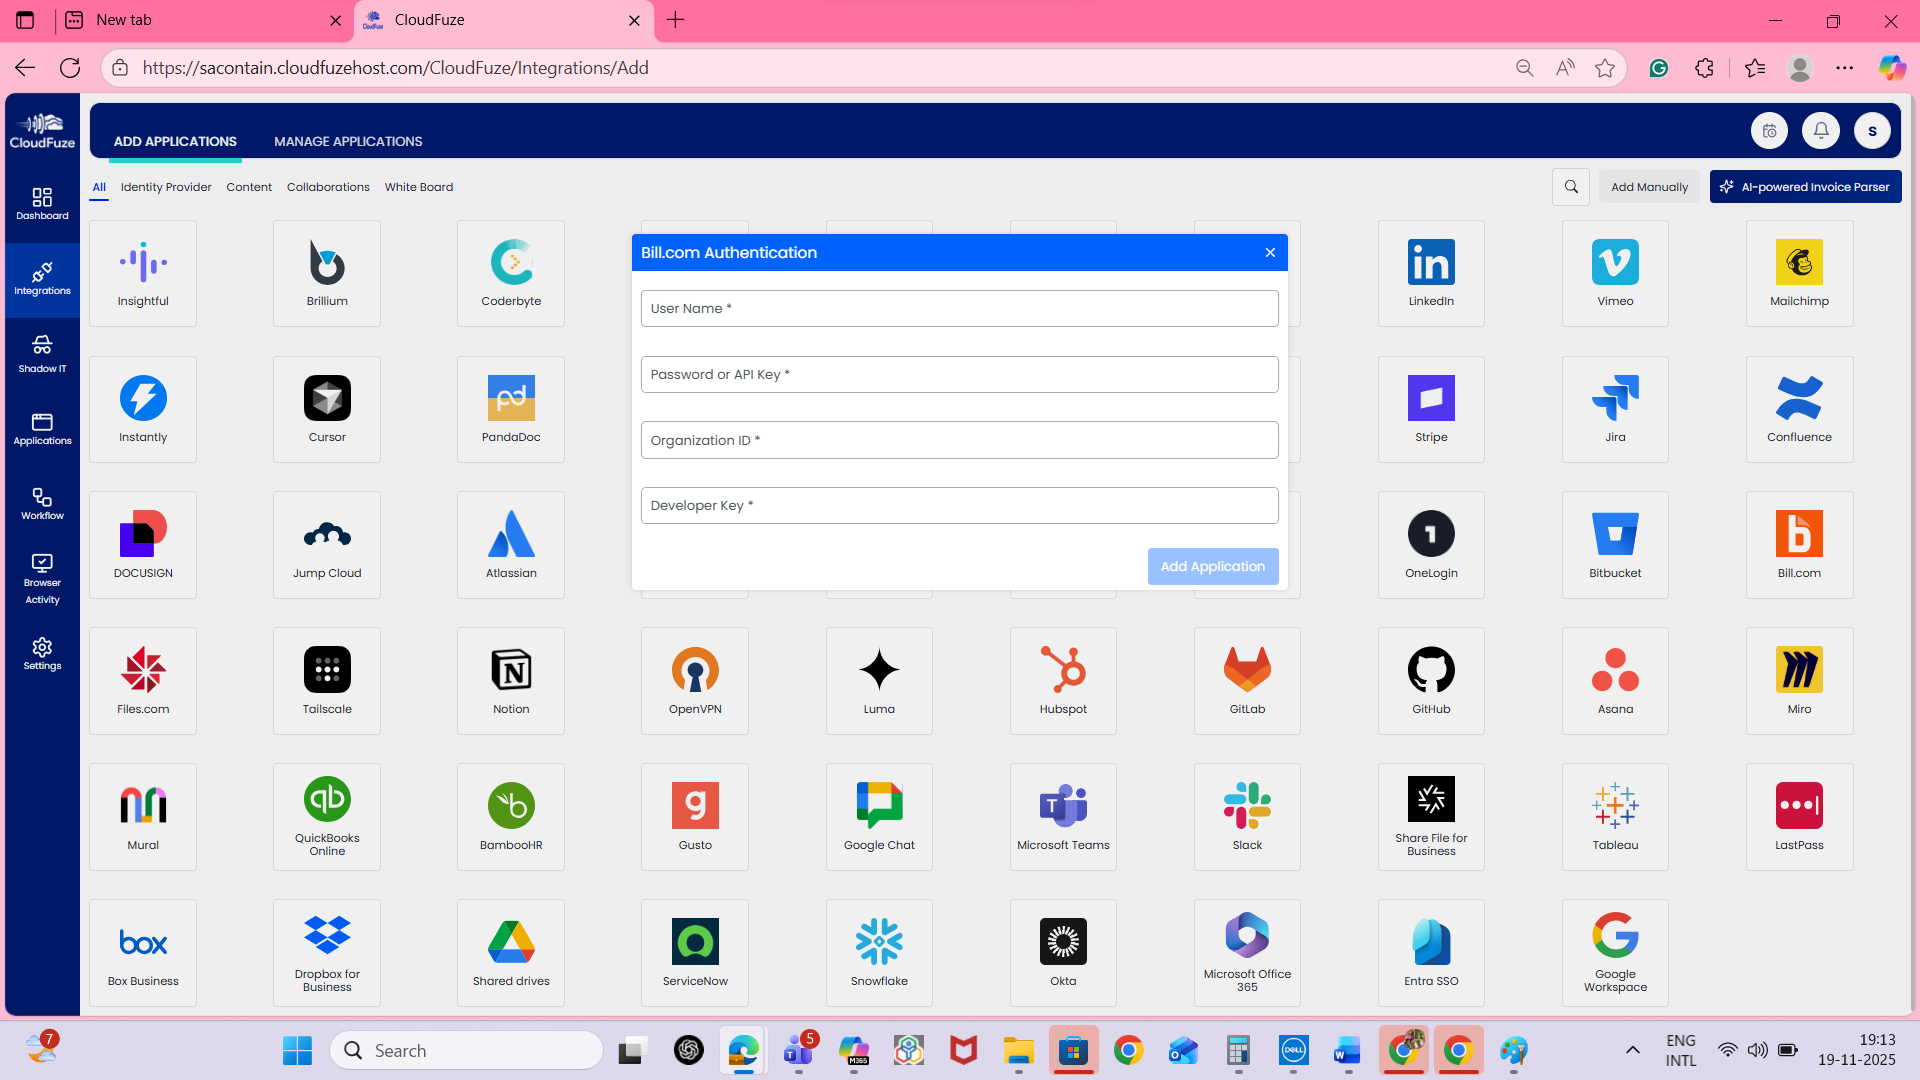The image size is (1920, 1080).
Task: Open the Dashboard section in the sidebar
Action: pos(42,202)
